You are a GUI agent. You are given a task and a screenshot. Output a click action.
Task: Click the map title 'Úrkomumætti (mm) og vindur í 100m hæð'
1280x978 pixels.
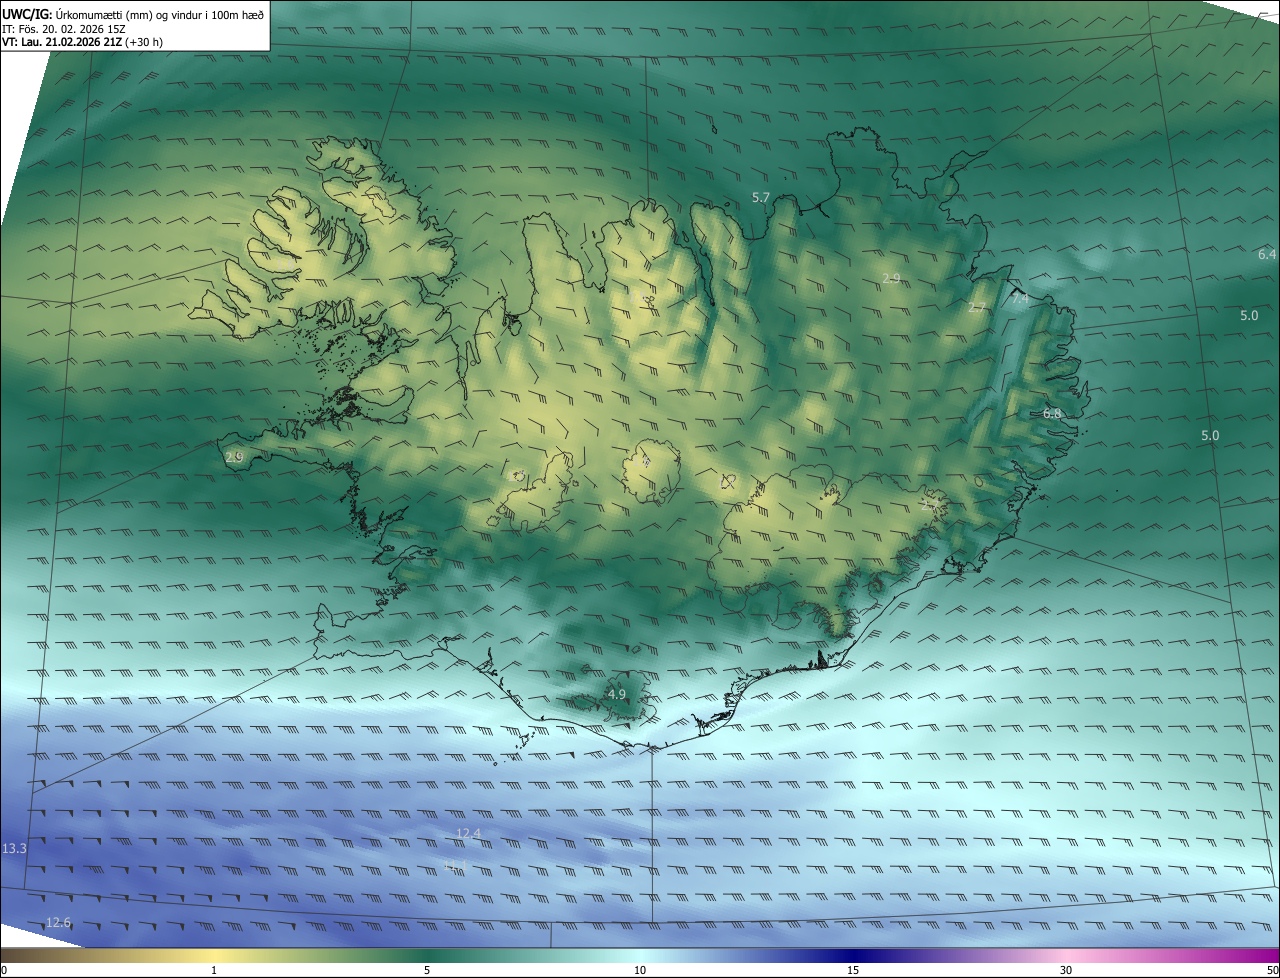click(160, 13)
